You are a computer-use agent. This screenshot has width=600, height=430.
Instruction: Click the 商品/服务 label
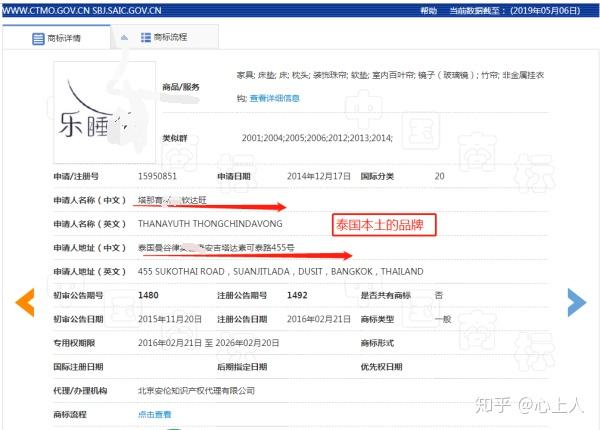click(x=181, y=87)
